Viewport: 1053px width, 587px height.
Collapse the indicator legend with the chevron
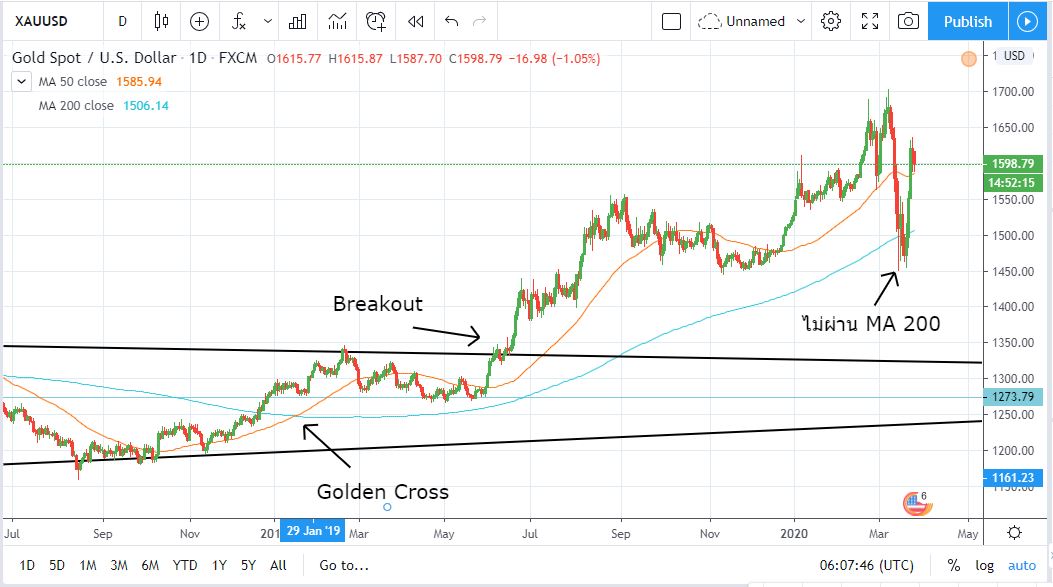[x=22, y=81]
